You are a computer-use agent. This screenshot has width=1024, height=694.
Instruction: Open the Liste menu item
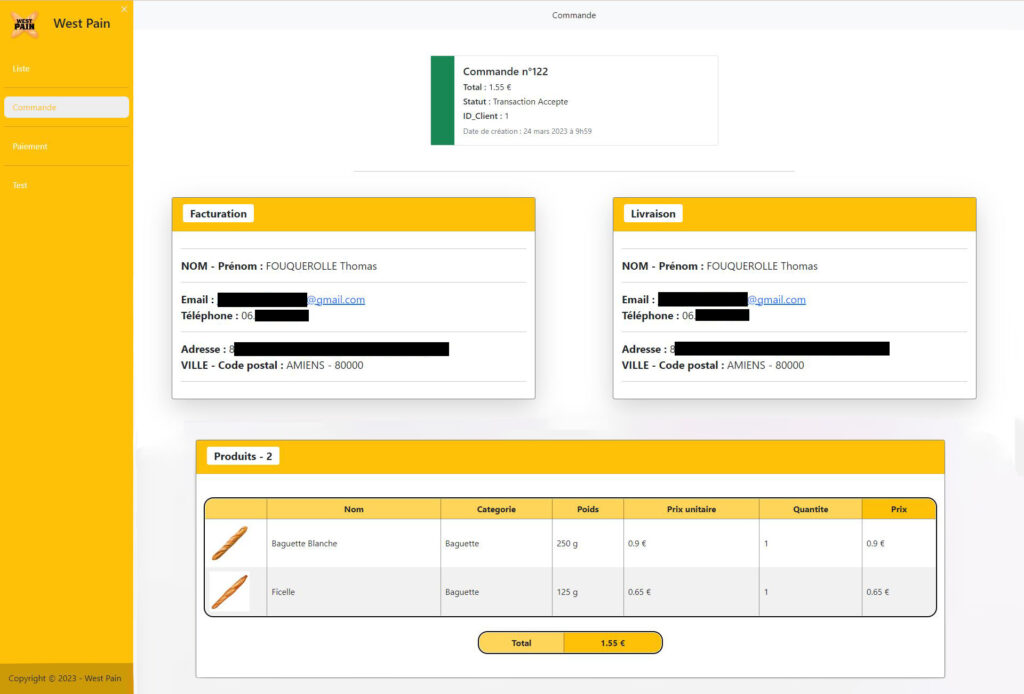point(21,69)
